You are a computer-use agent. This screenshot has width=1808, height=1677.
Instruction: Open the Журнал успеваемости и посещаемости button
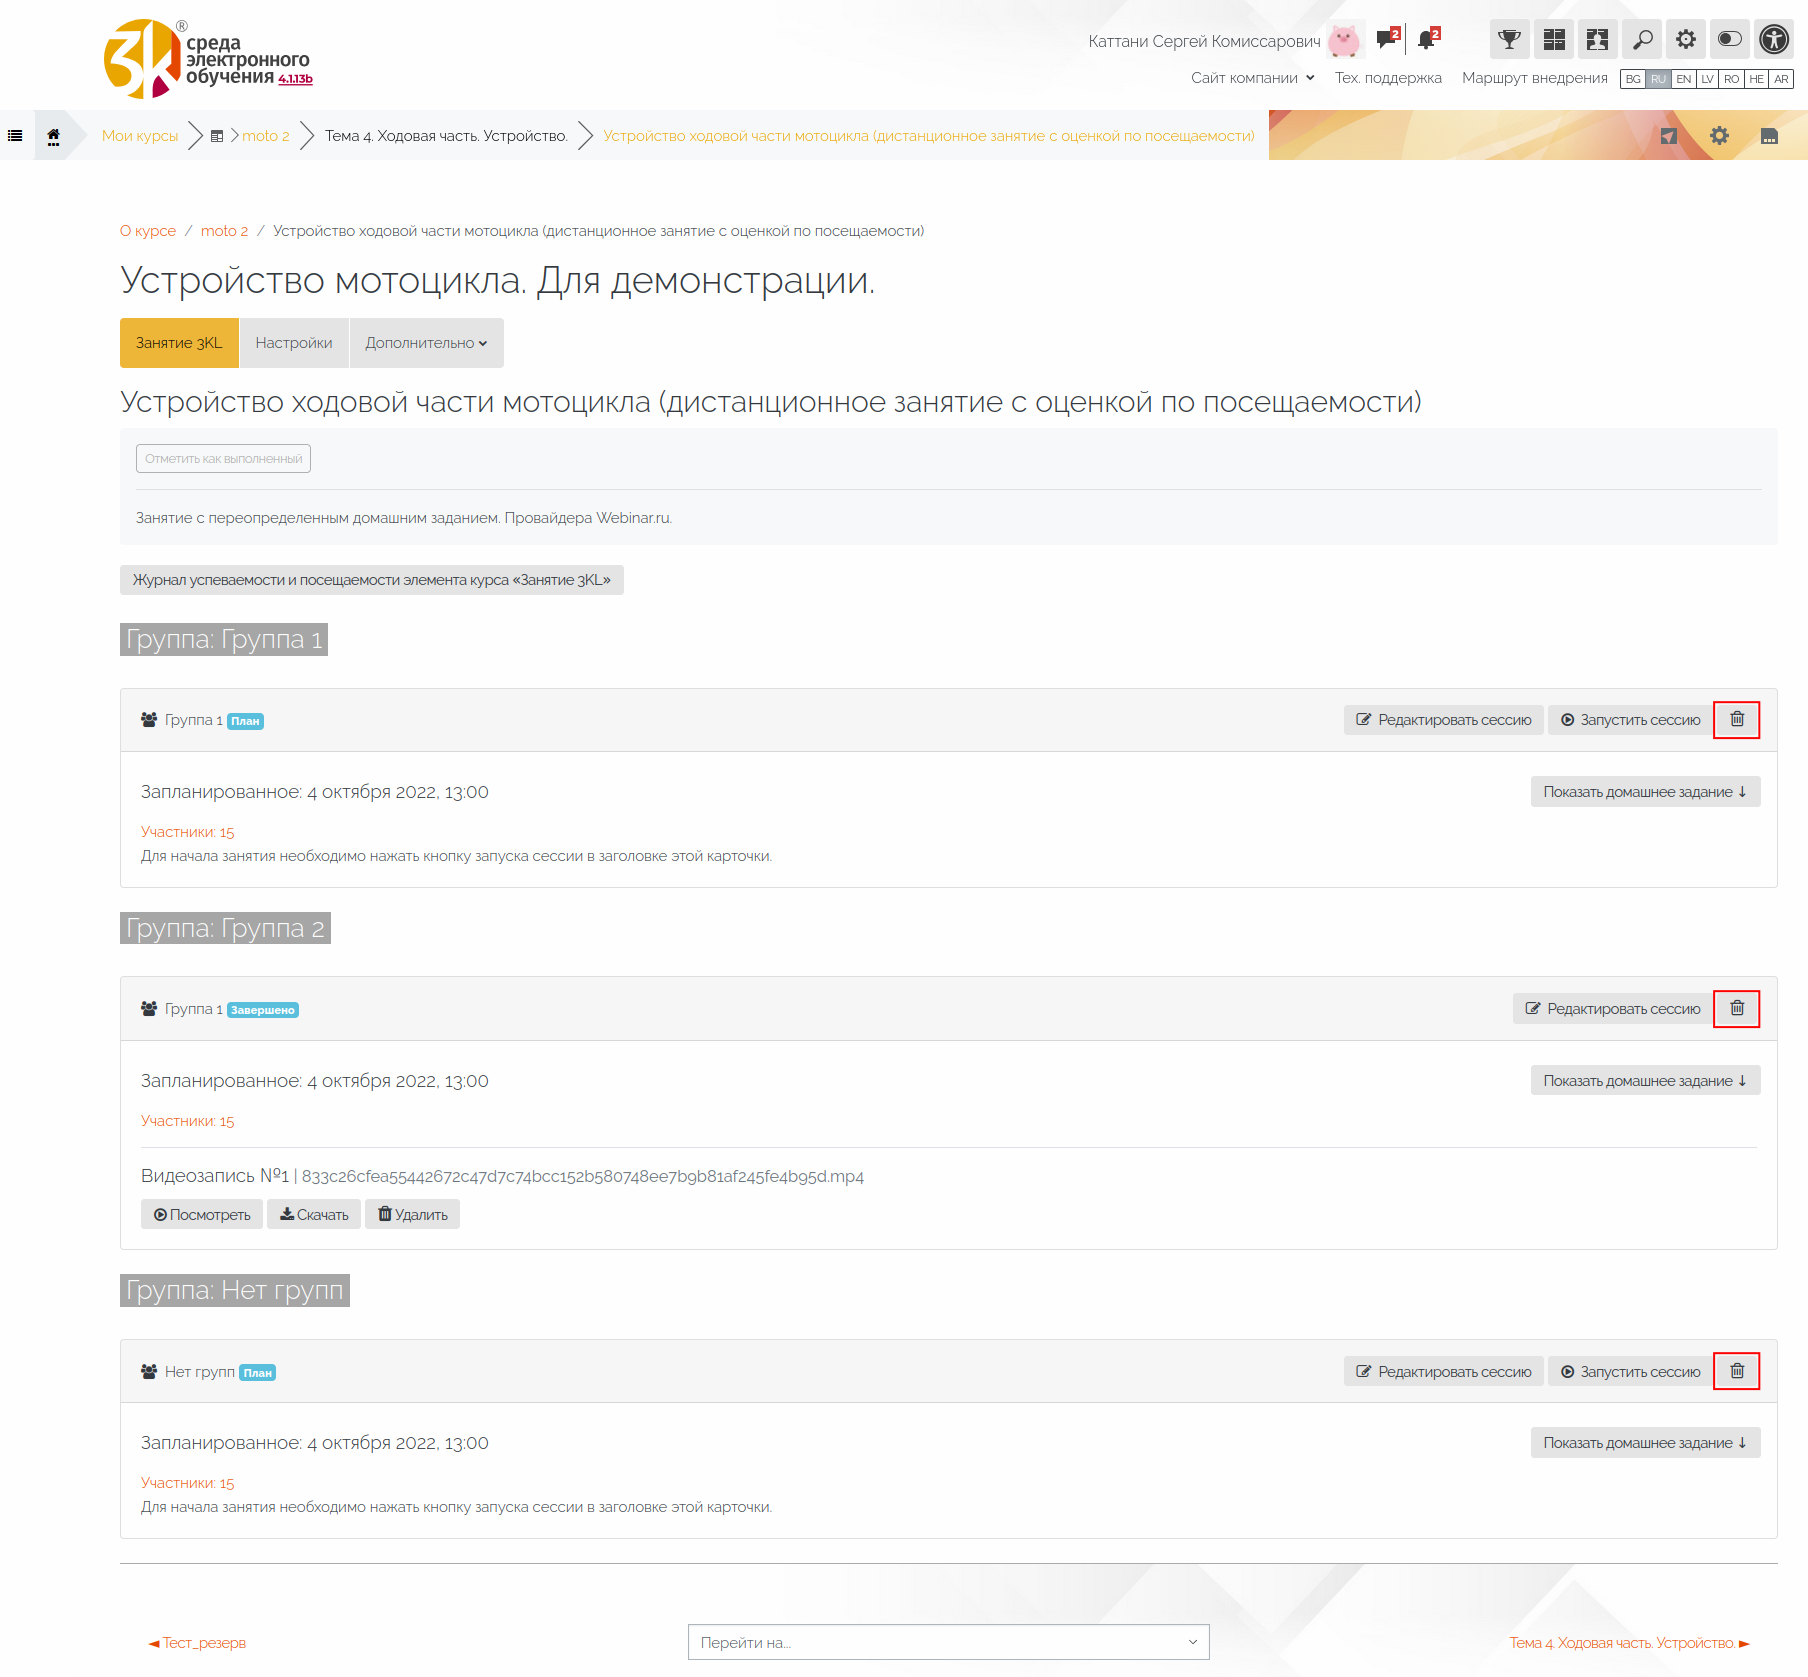[371, 580]
